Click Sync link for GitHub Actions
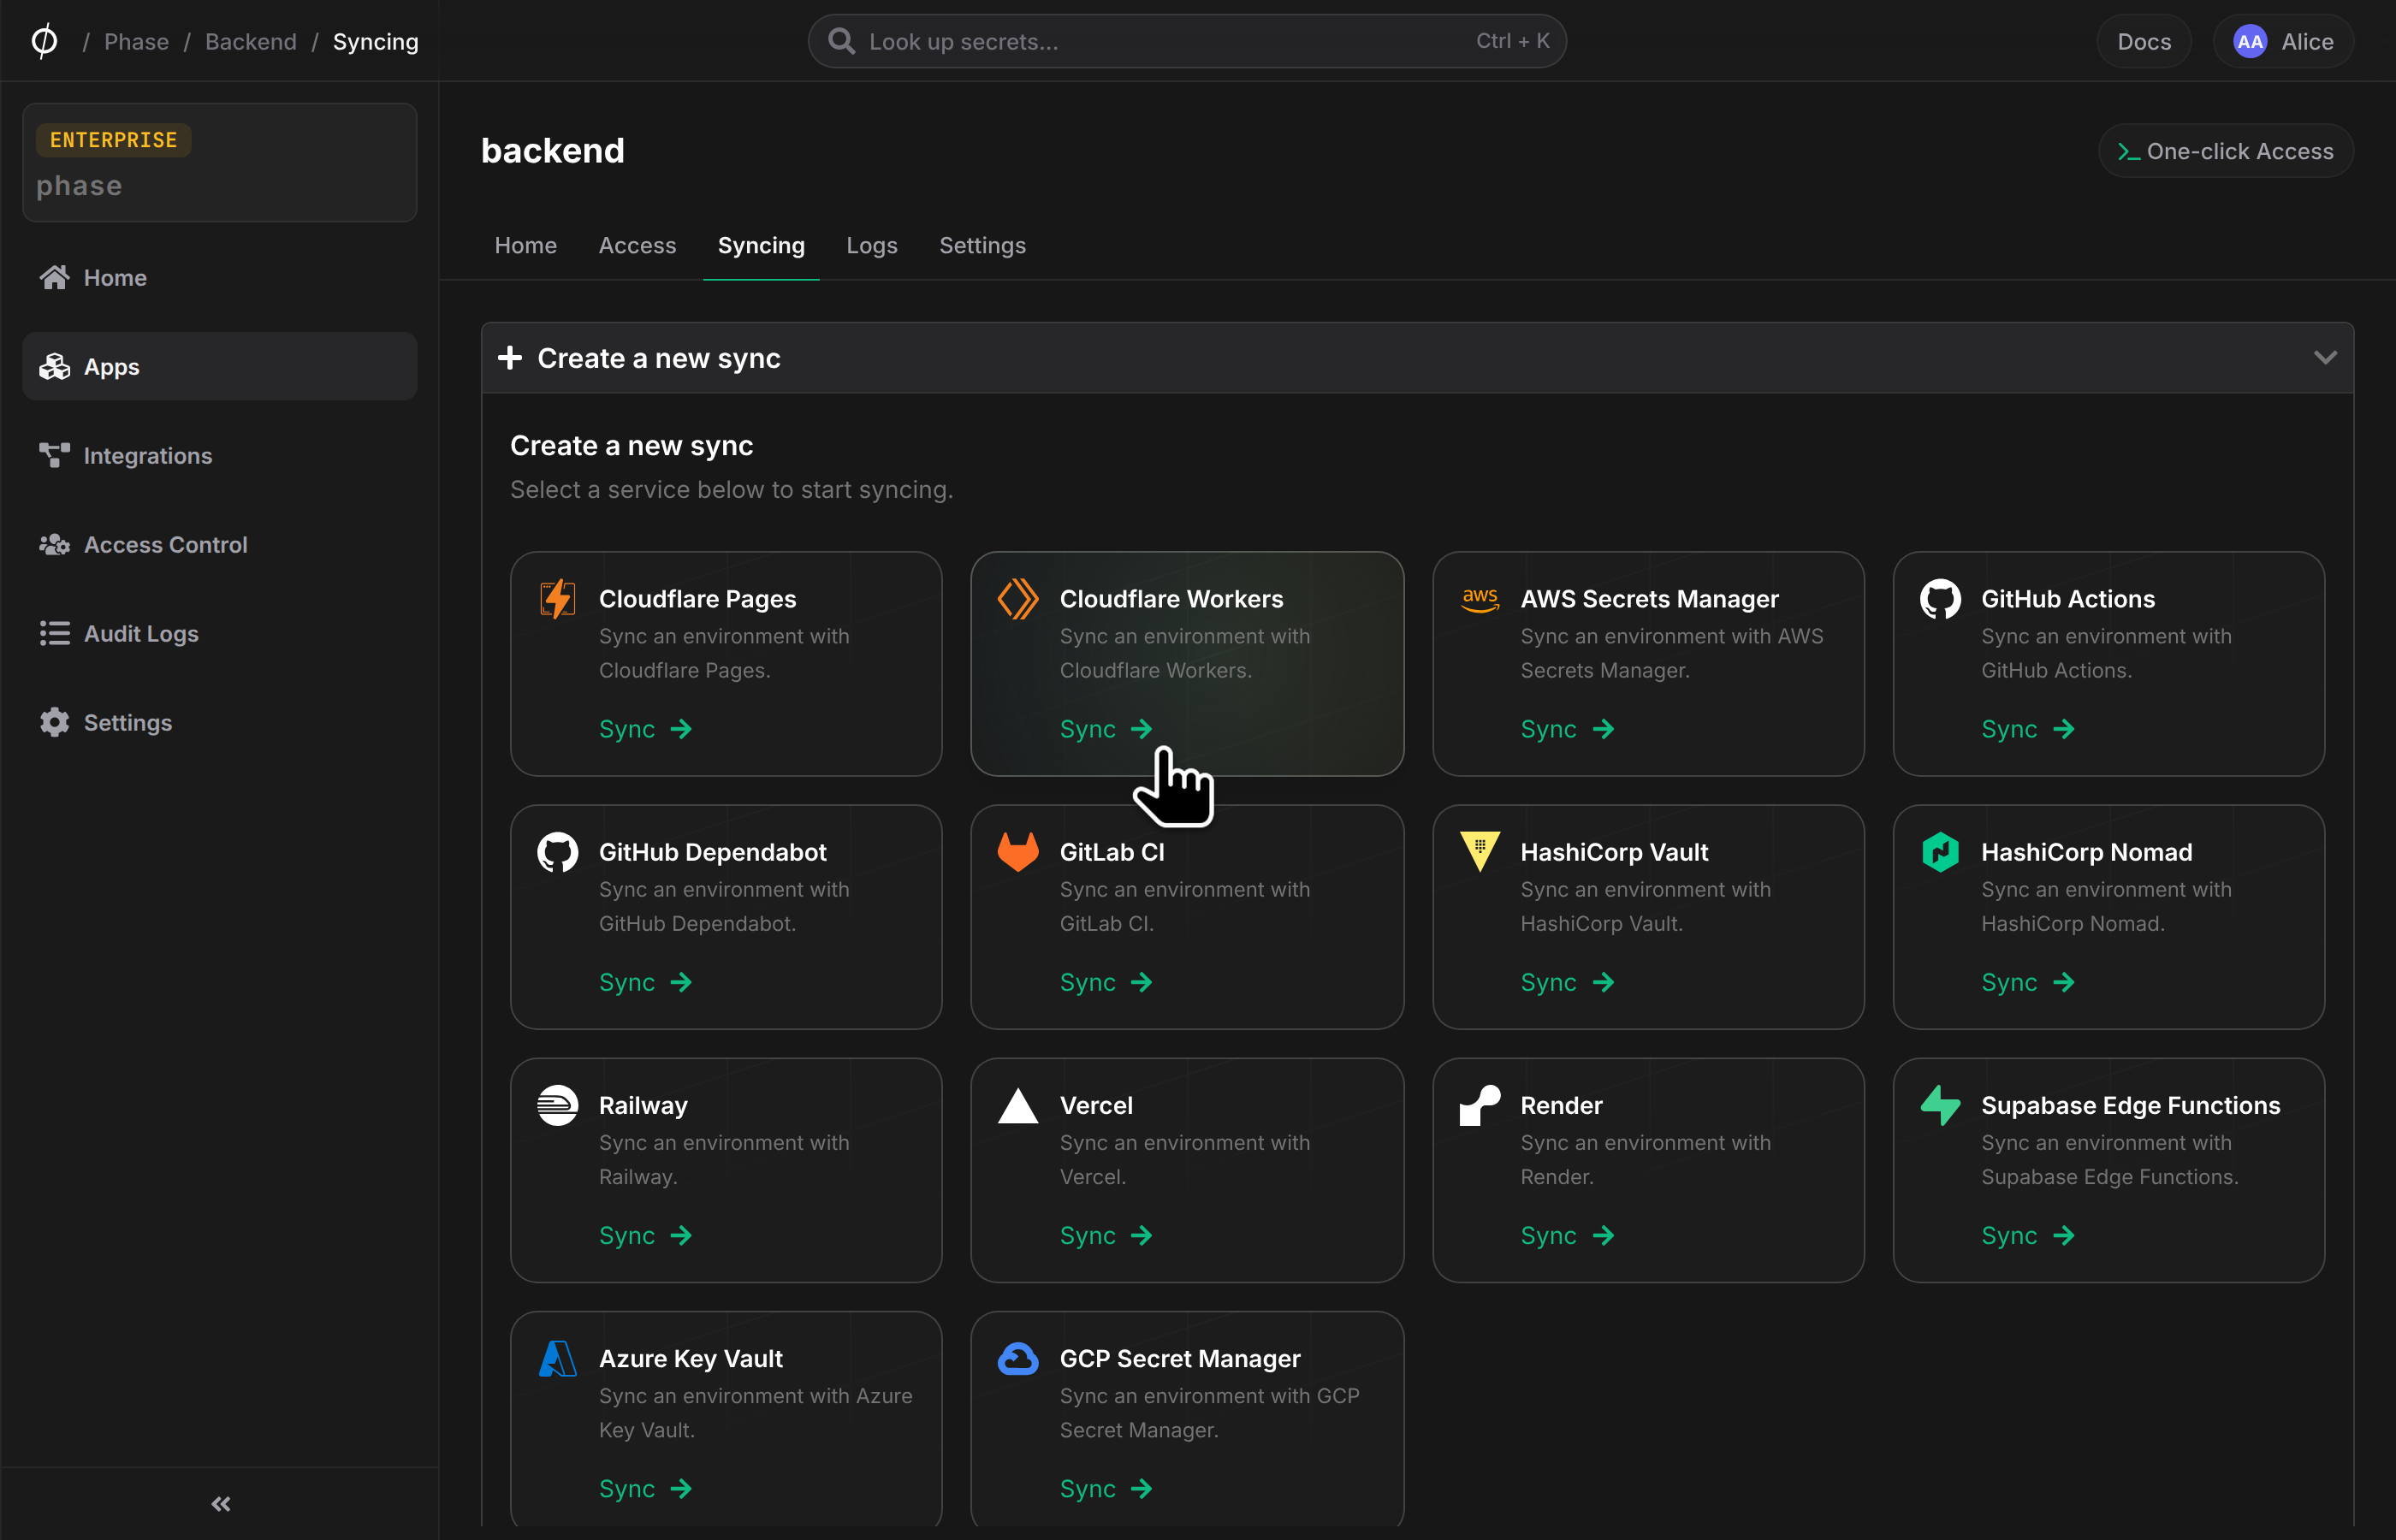This screenshot has width=2396, height=1540. (x=2028, y=729)
